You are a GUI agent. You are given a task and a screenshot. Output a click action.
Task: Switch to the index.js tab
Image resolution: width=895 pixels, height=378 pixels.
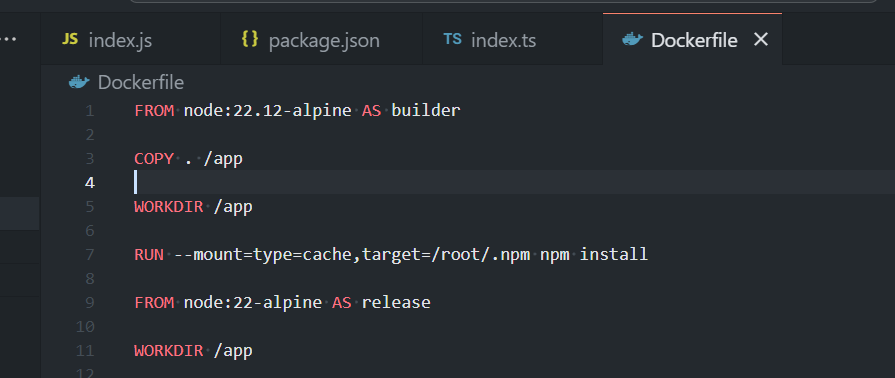(131, 39)
